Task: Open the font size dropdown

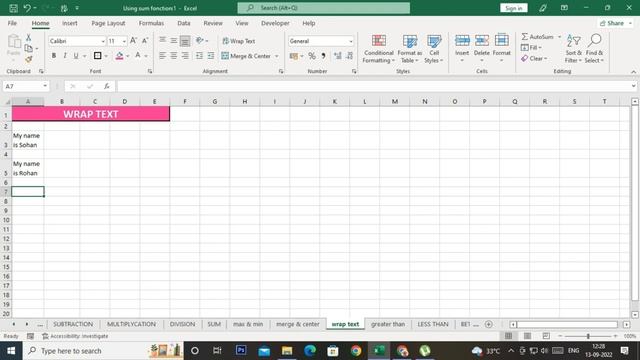Action: click(124, 41)
